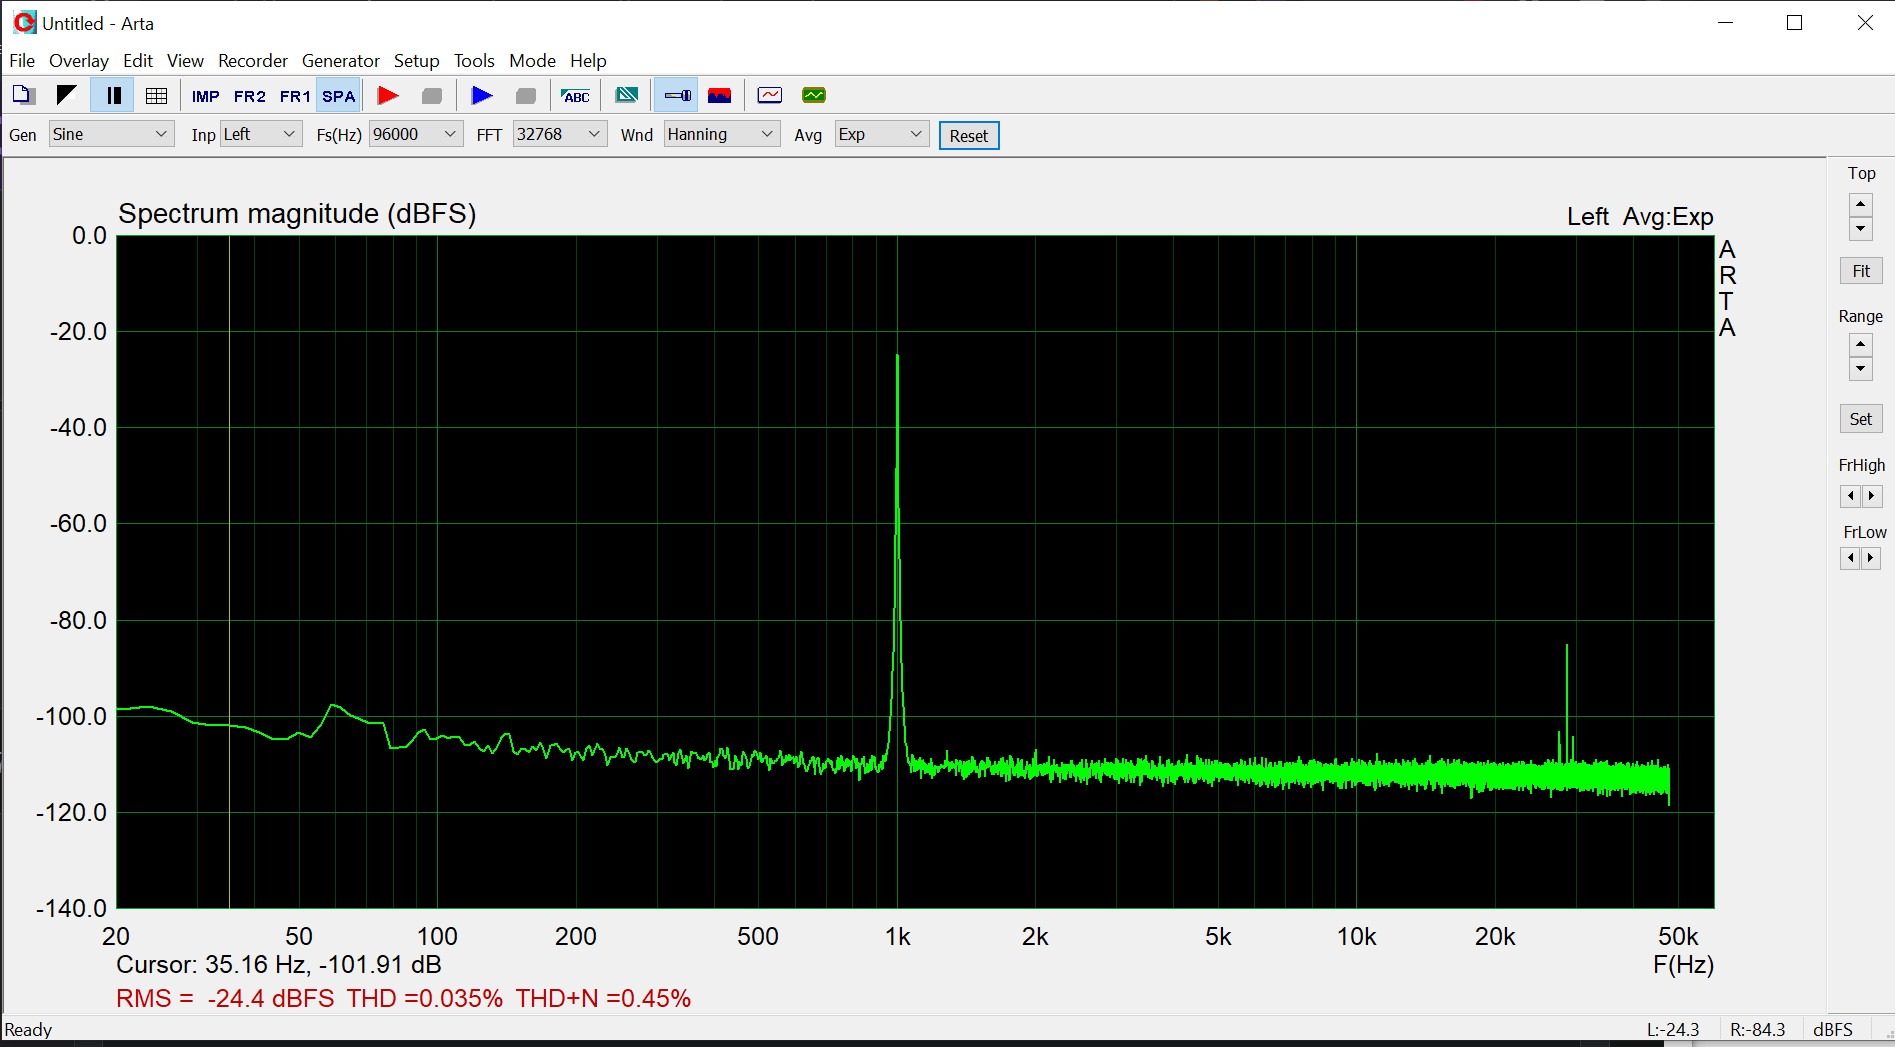The height and width of the screenshot is (1047, 1895).
Task: Switch to FR1 measurement mode
Action: tap(294, 96)
